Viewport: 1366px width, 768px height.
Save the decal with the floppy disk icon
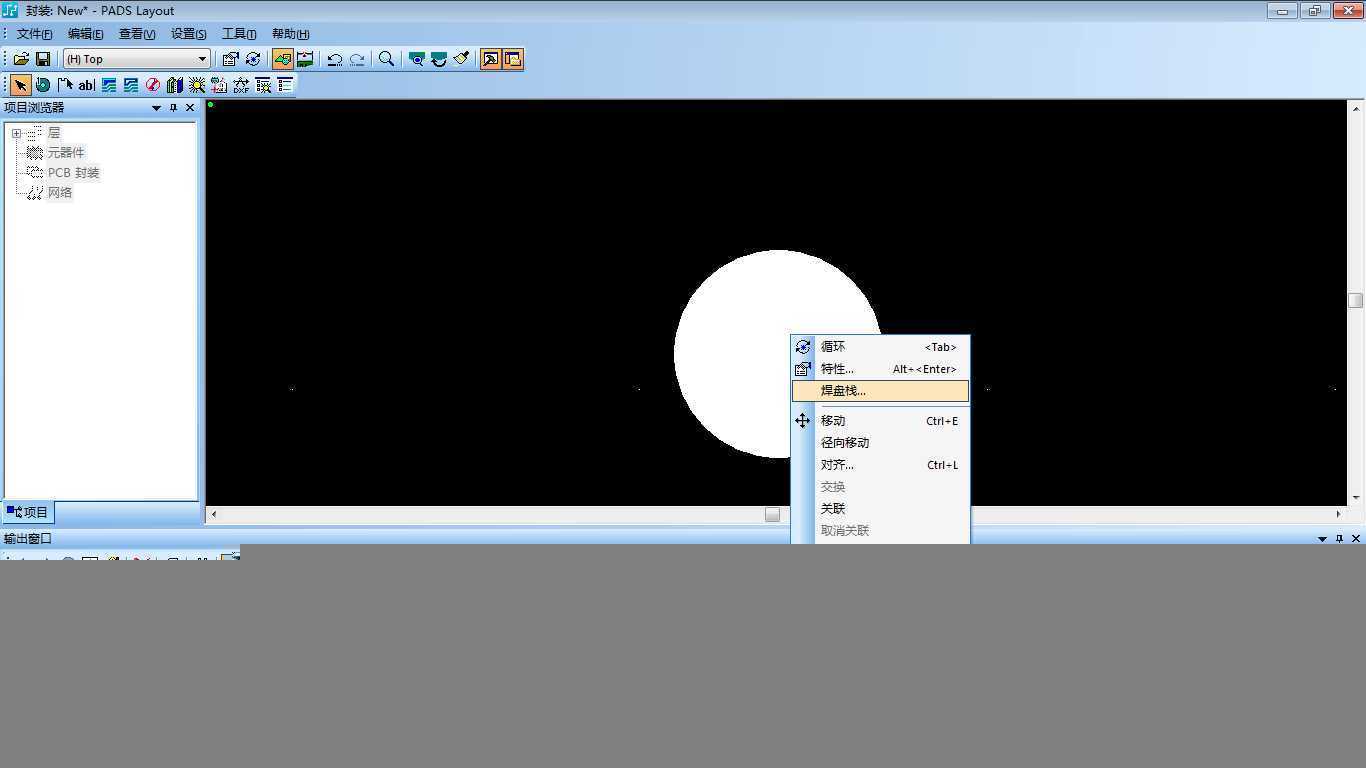(43, 59)
